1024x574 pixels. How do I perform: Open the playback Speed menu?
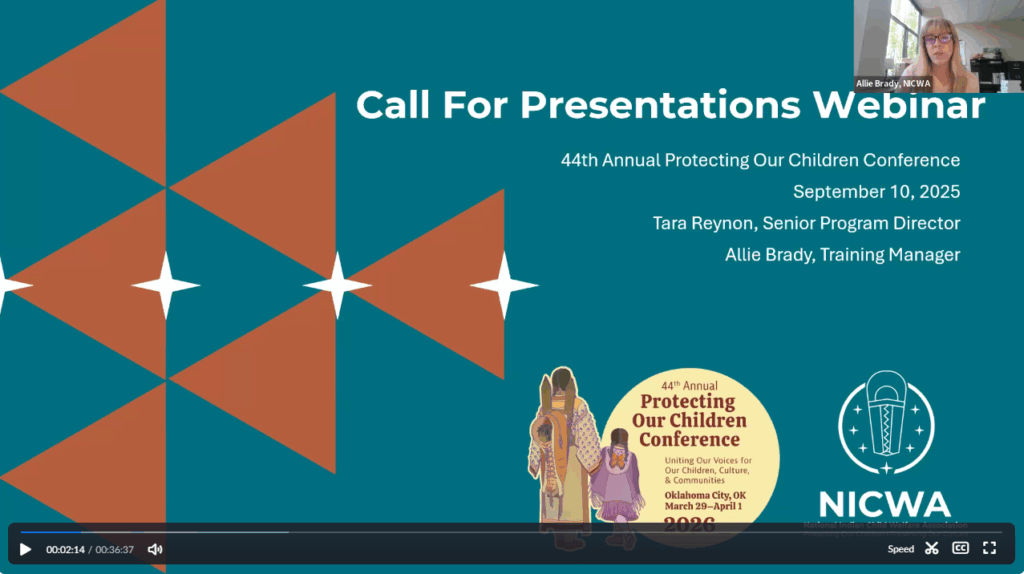tap(901, 549)
